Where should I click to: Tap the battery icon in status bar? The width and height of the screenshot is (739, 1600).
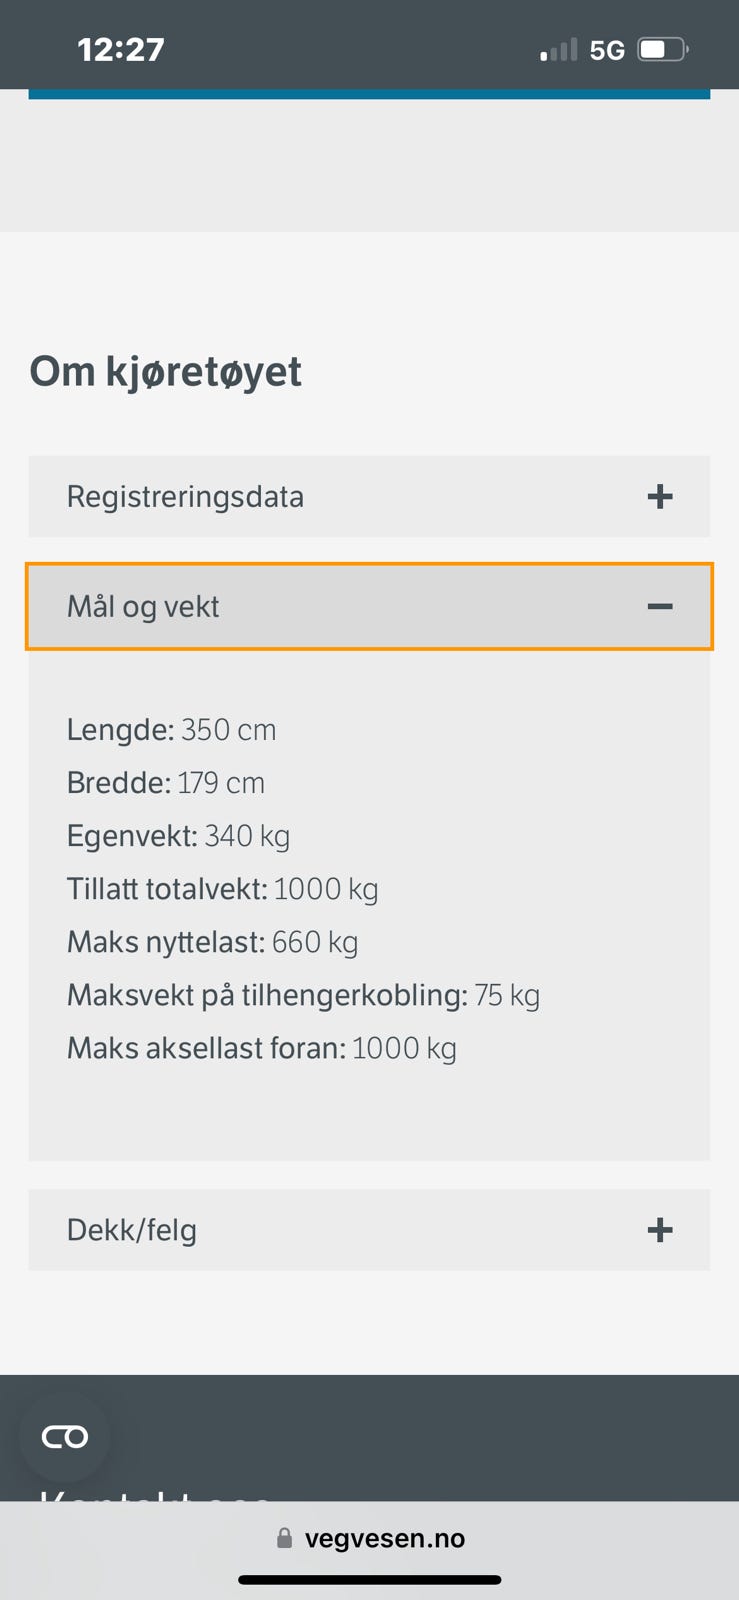tap(663, 50)
